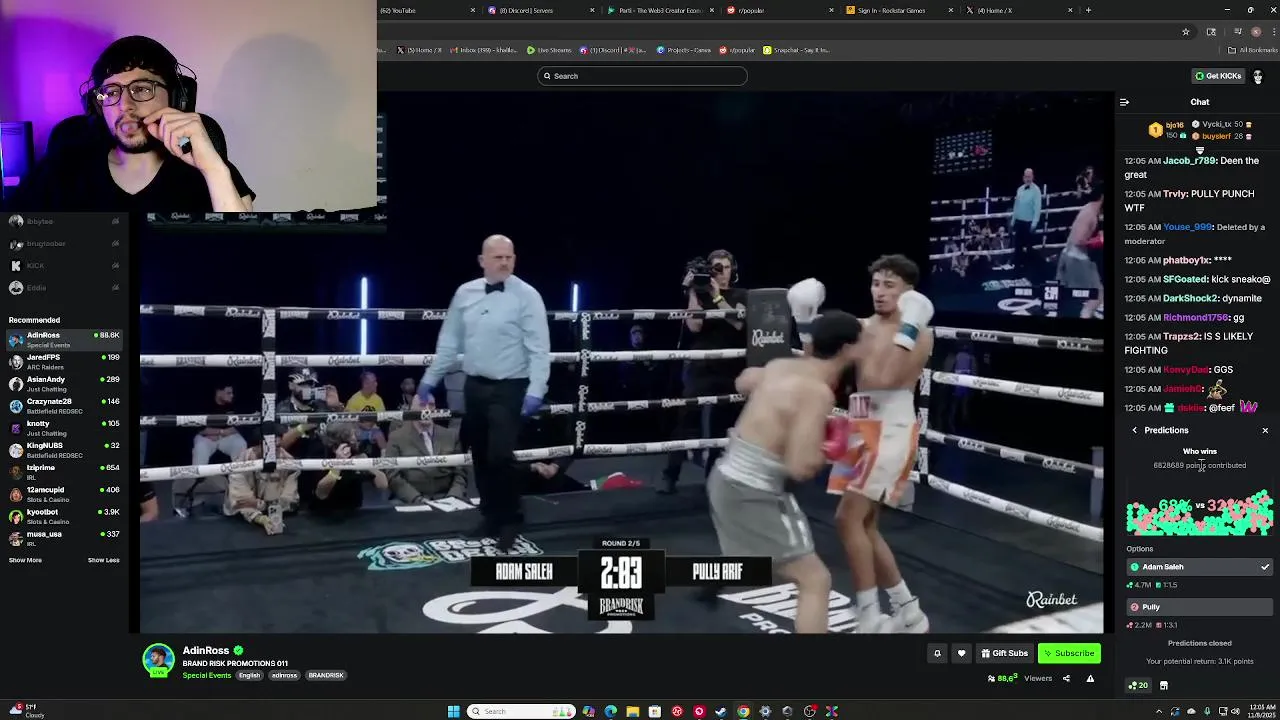
Task: Open AsianAndy recommended channel
Action: pyautogui.click(x=64, y=383)
